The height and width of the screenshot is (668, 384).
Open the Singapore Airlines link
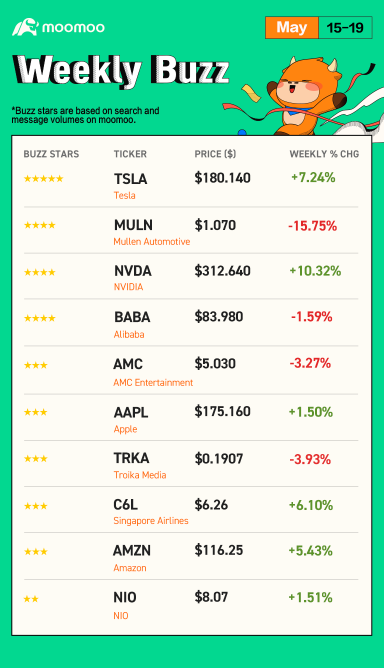tap(151, 521)
